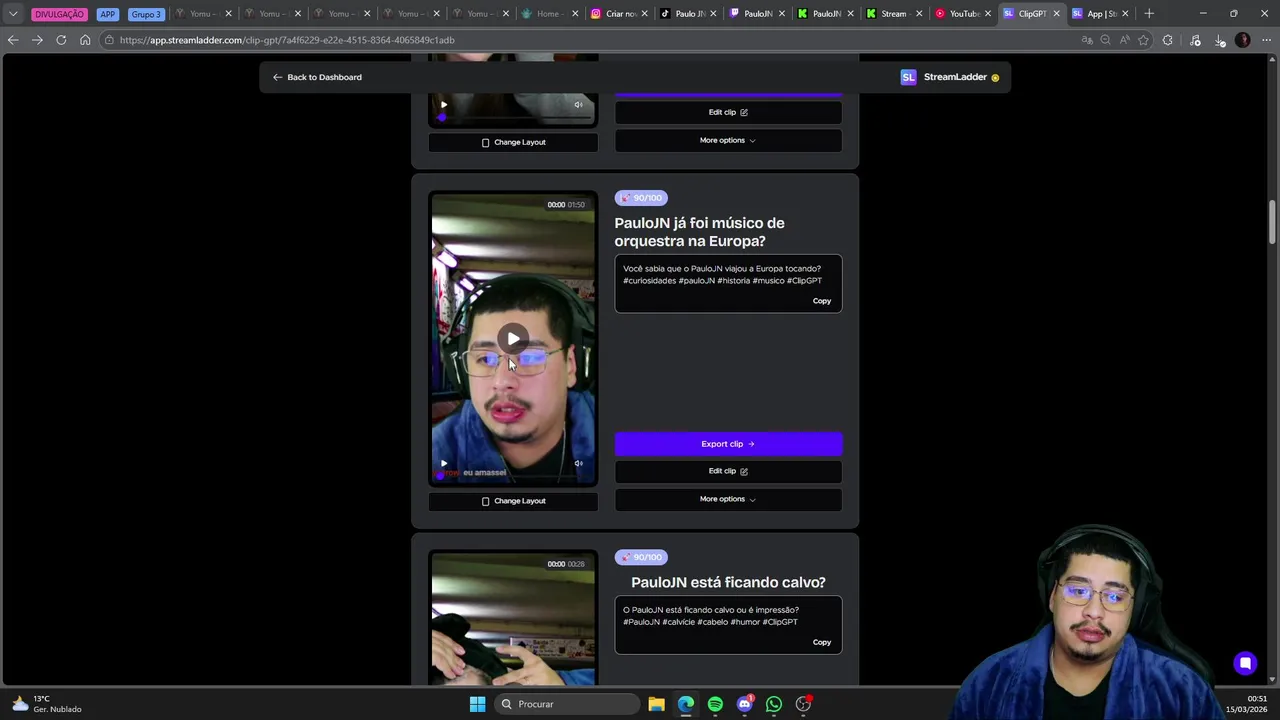Expand More options for the top clip
The image size is (1280, 720).
[x=728, y=140]
